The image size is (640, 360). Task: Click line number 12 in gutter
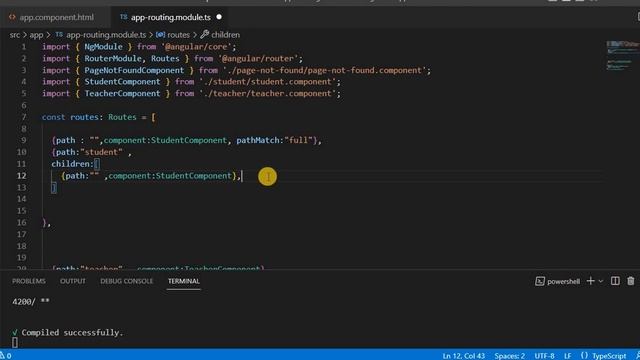pyautogui.click(x=22, y=176)
